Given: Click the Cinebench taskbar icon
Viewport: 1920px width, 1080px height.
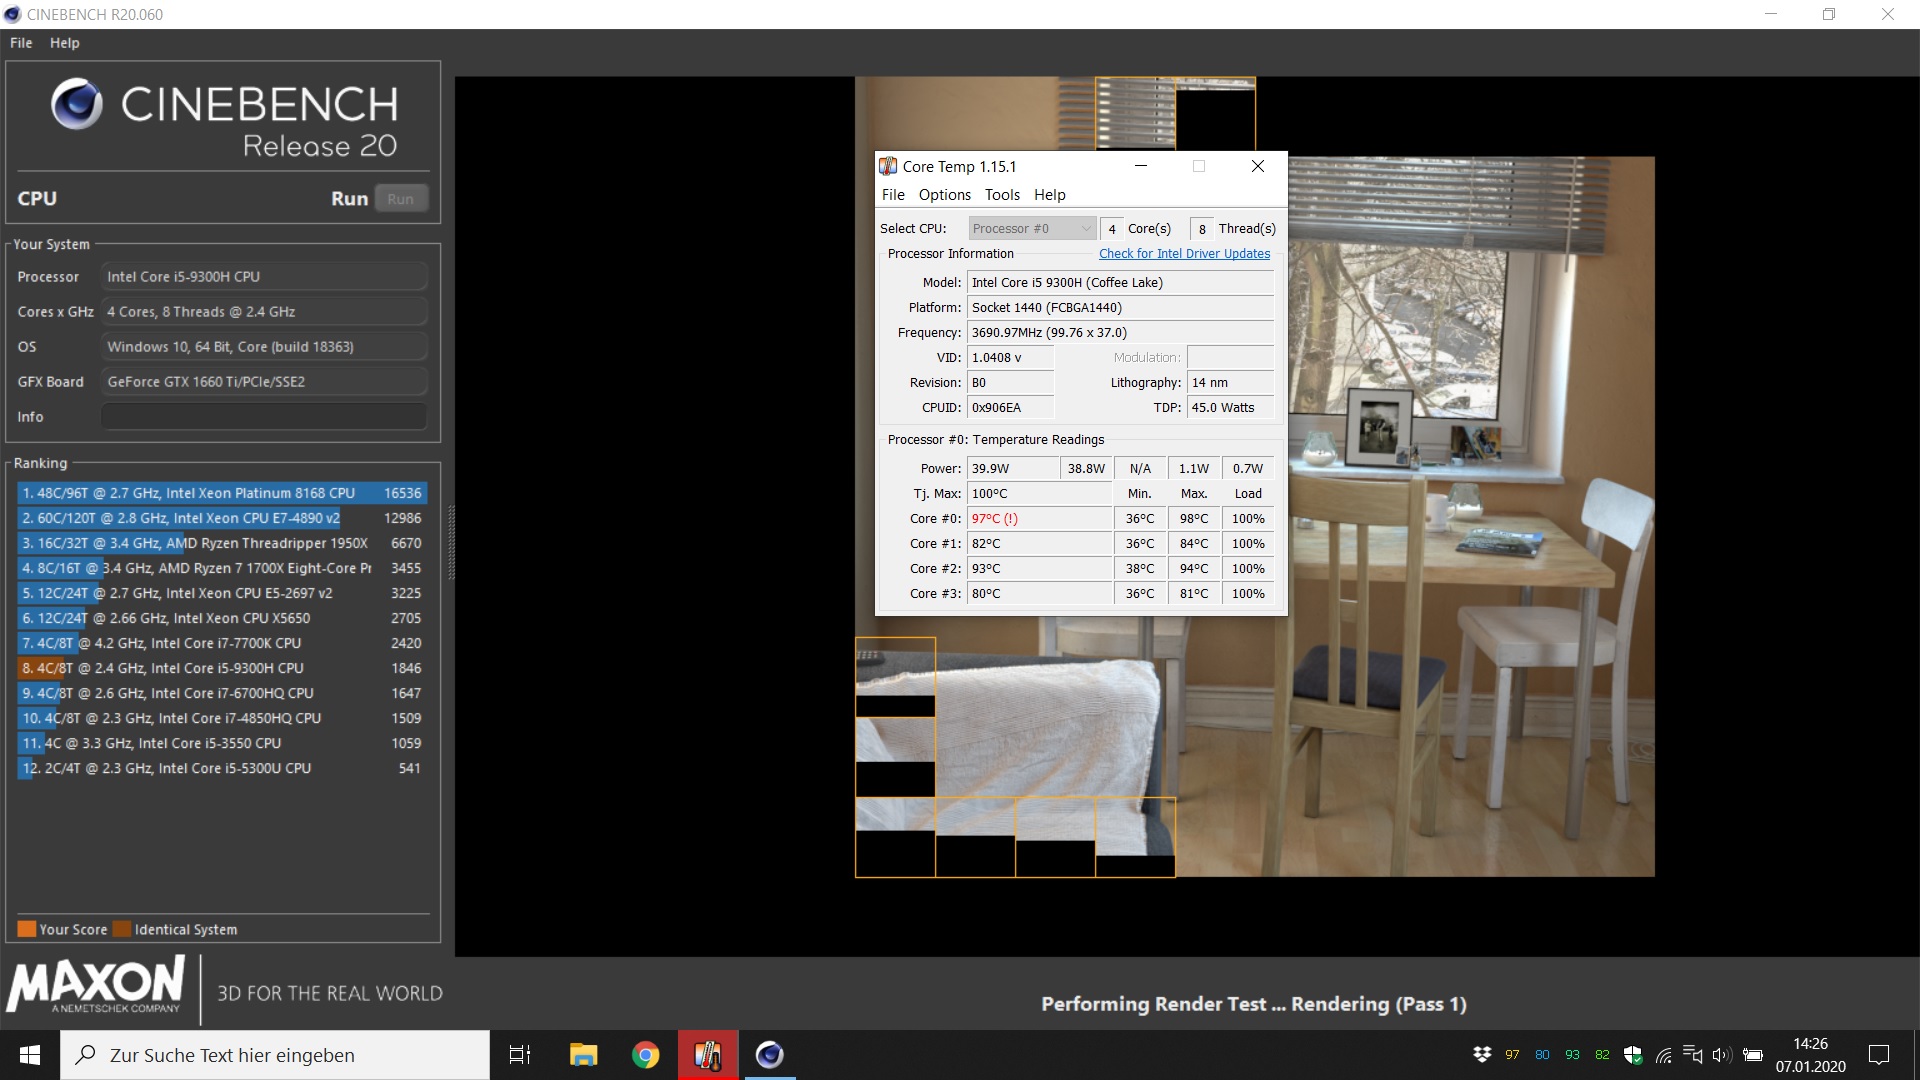Looking at the screenshot, I should [x=769, y=1055].
